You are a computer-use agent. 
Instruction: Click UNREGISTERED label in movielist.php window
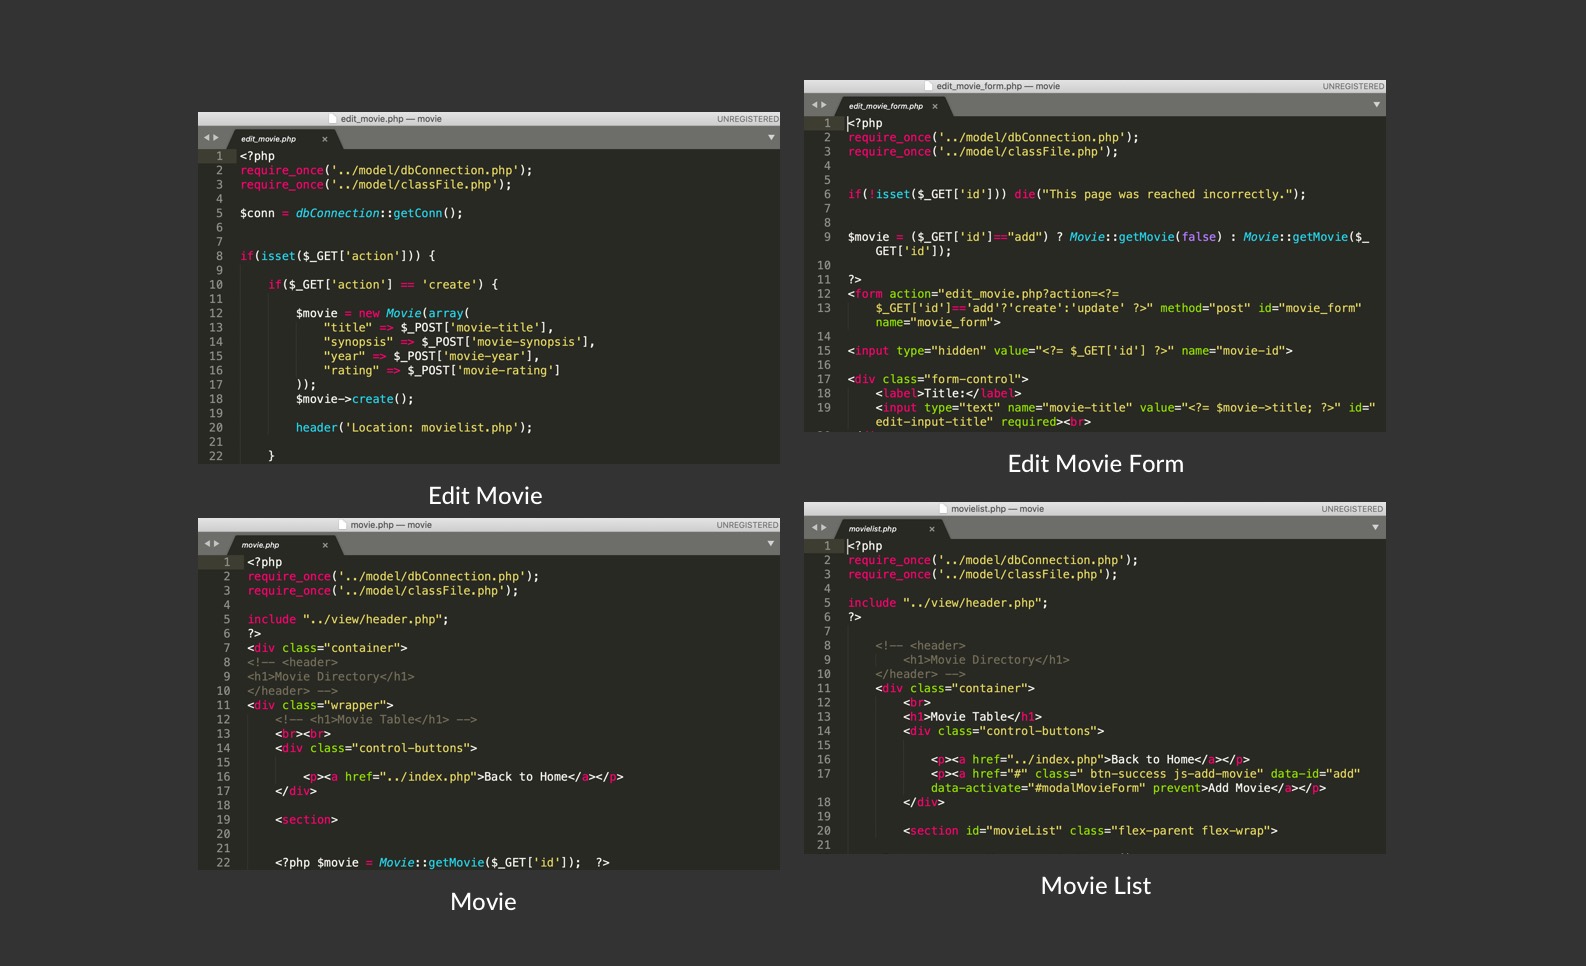tap(1351, 509)
